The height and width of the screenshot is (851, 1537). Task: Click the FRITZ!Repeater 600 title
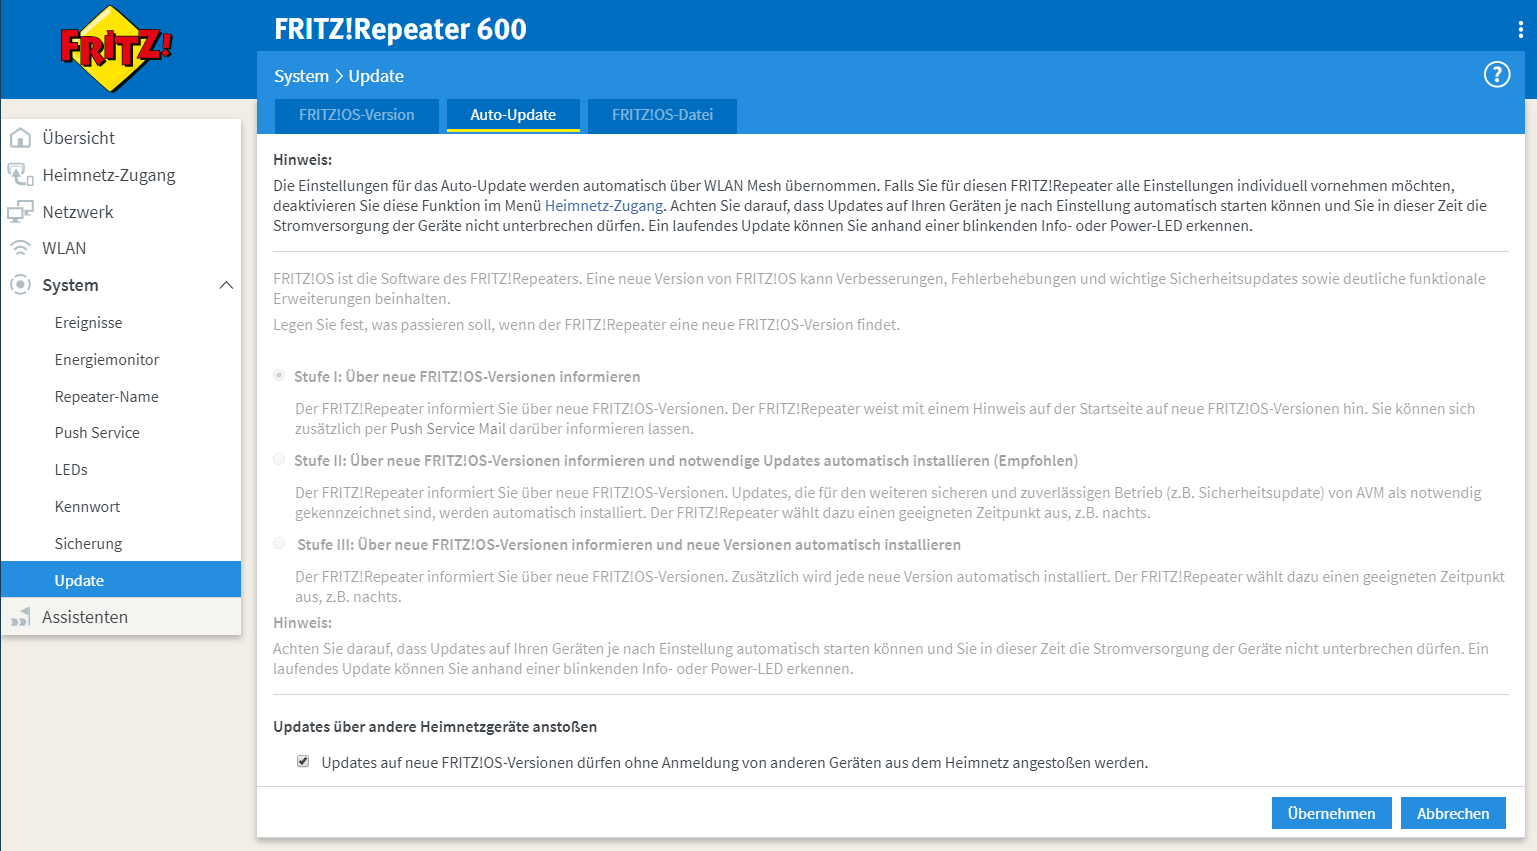click(x=400, y=30)
